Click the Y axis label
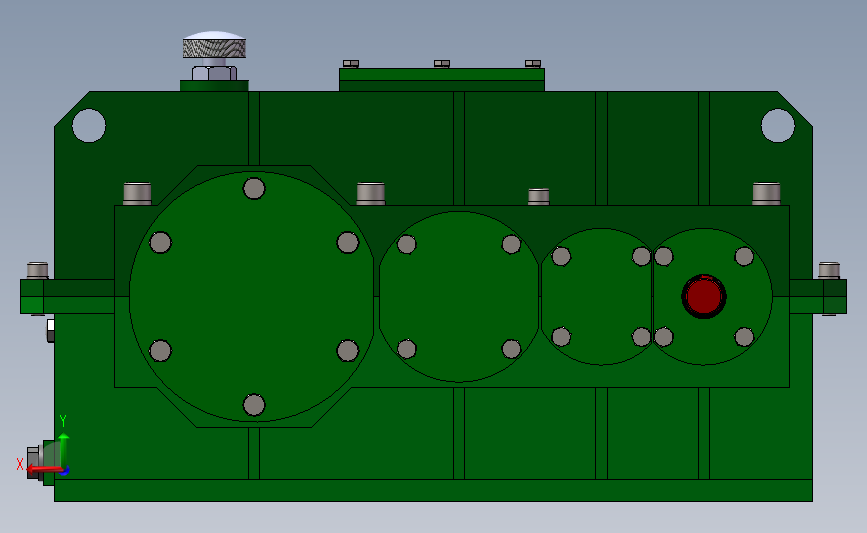This screenshot has width=867, height=533. tap(63, 421)
